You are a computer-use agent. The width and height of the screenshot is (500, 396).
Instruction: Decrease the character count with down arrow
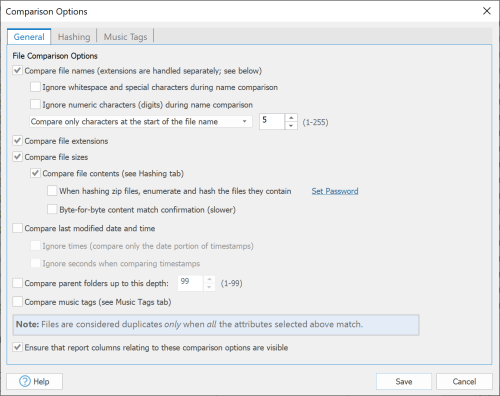pos(291,126)
